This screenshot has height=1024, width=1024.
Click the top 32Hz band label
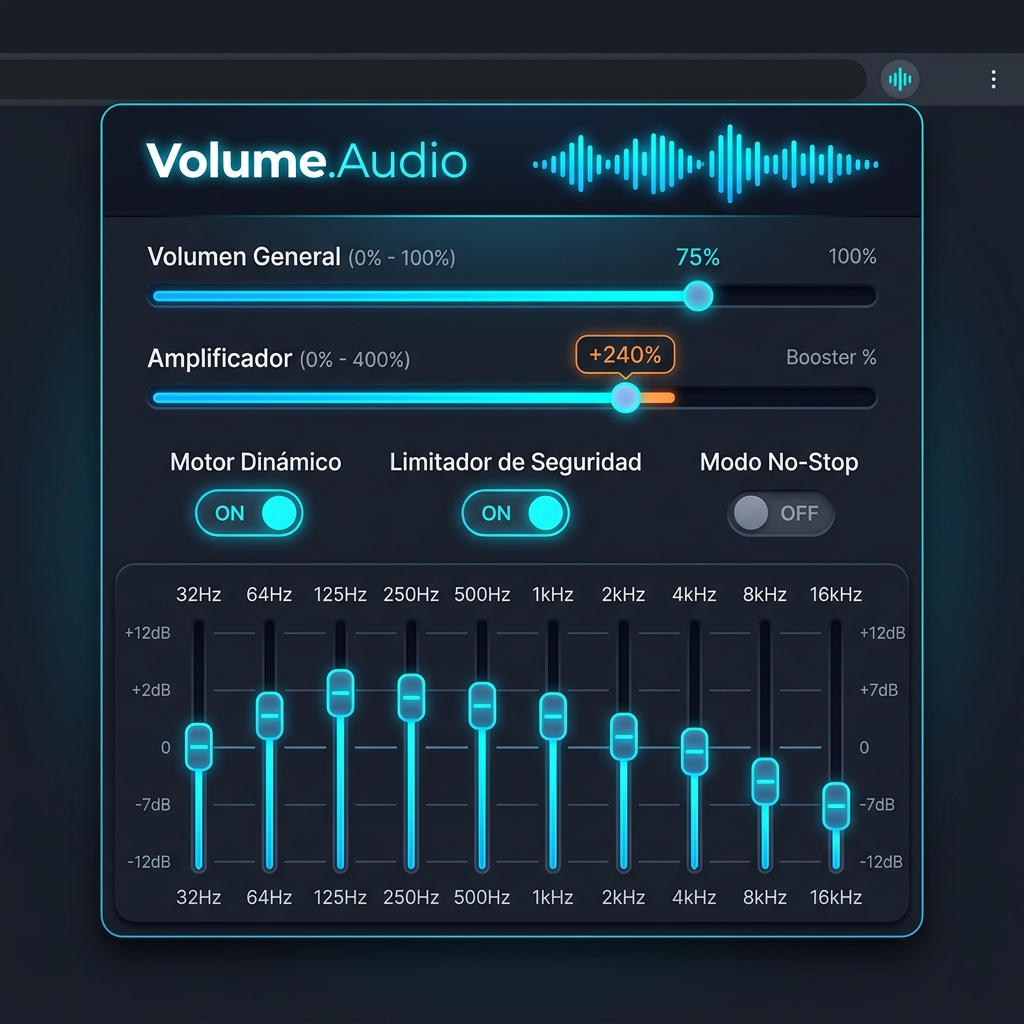click(199, 594)
